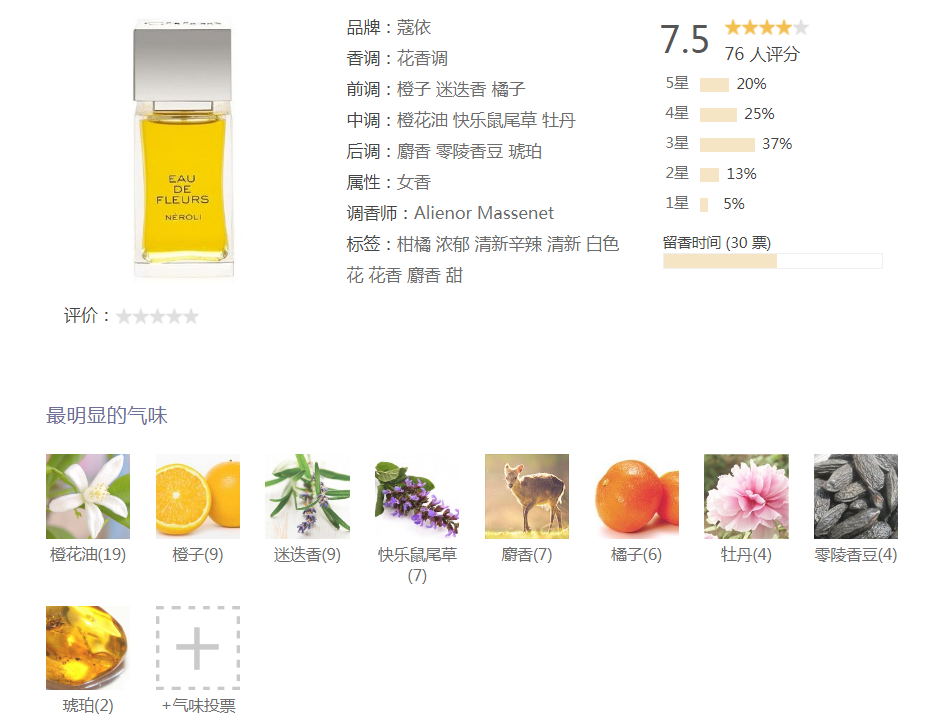This screenshot has height=724, width=935.
Task: Select the 琥珀 amber image
Action: click(88, 648)
